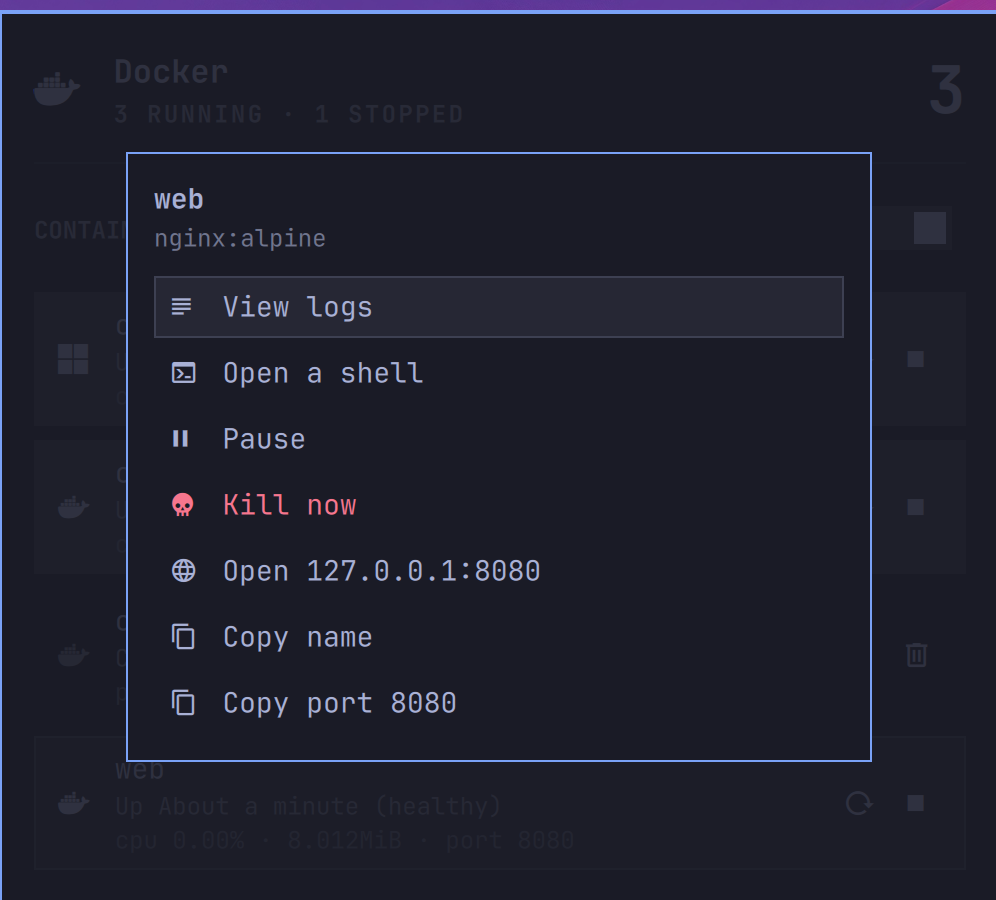
Task: Click "3 RUNNING · 1 STOPPED" summary
Action: click(x=289, y=114)
